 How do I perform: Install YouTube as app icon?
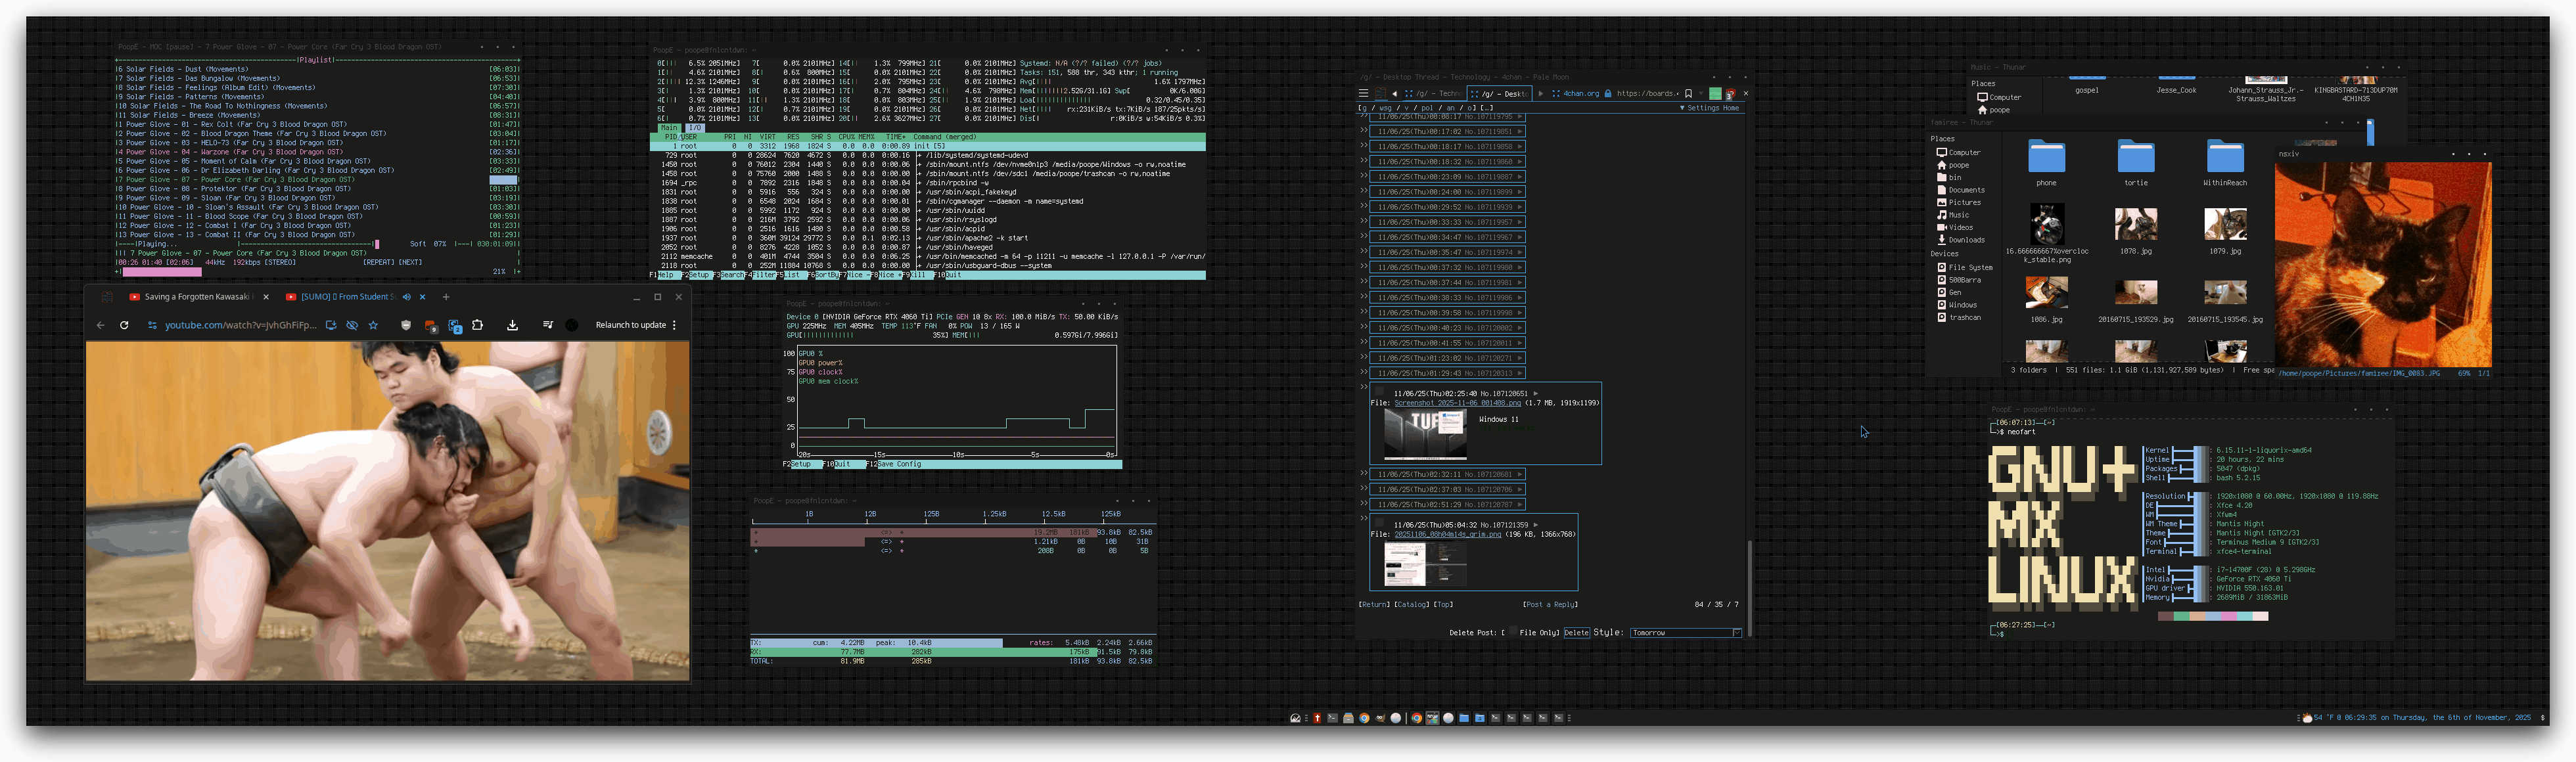(331, 325)
